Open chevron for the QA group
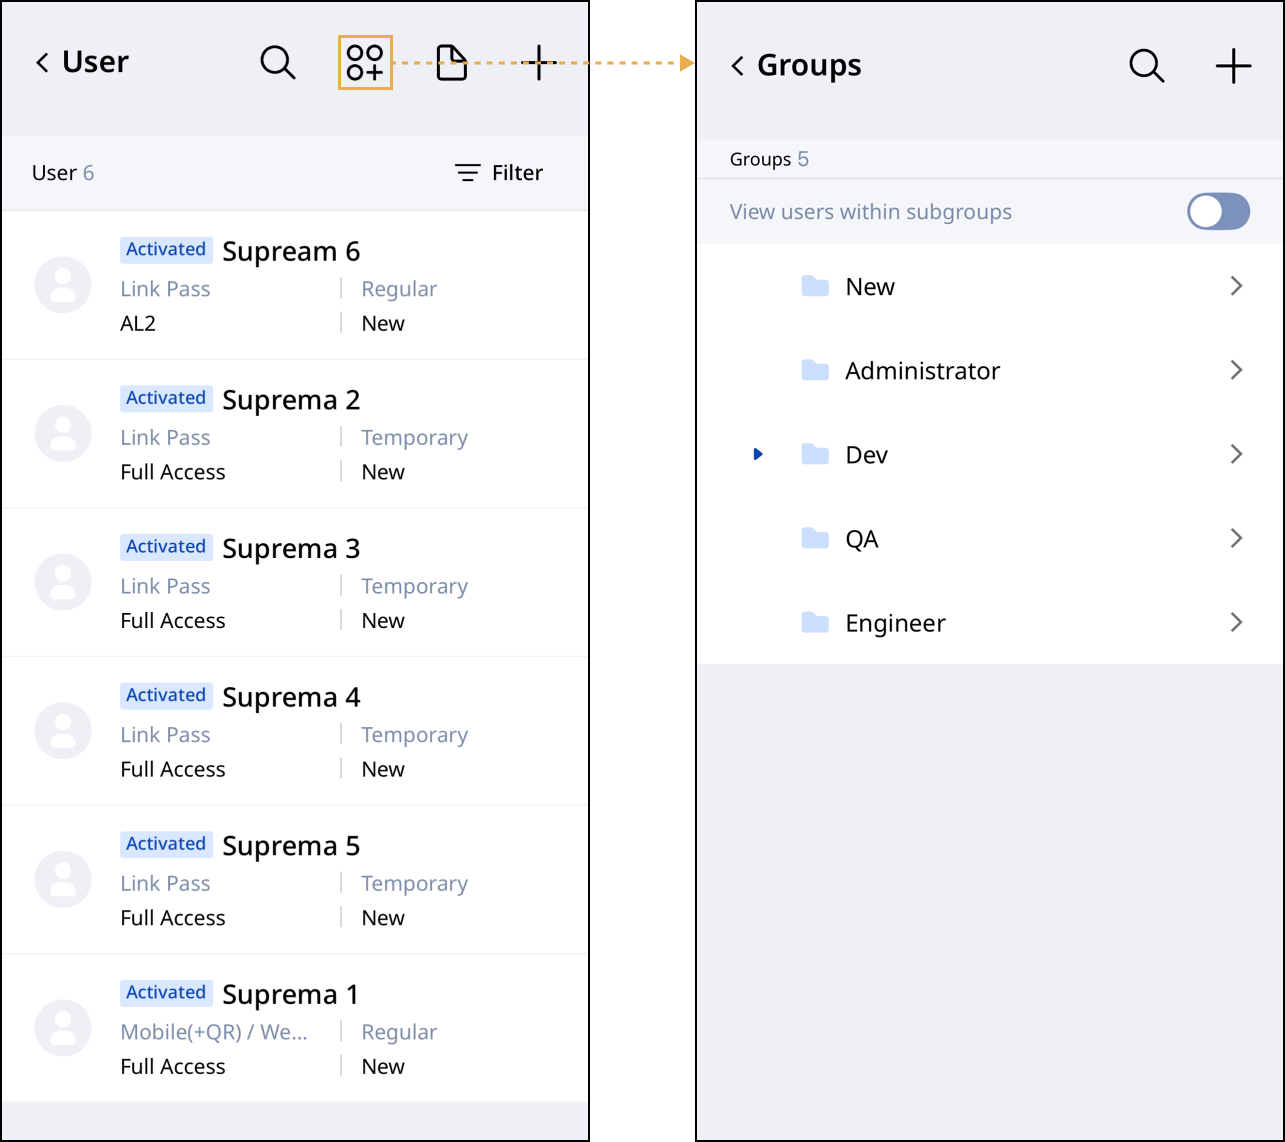The width and height of the screenshot is (1285, 1142). (x=1236, y=539)
